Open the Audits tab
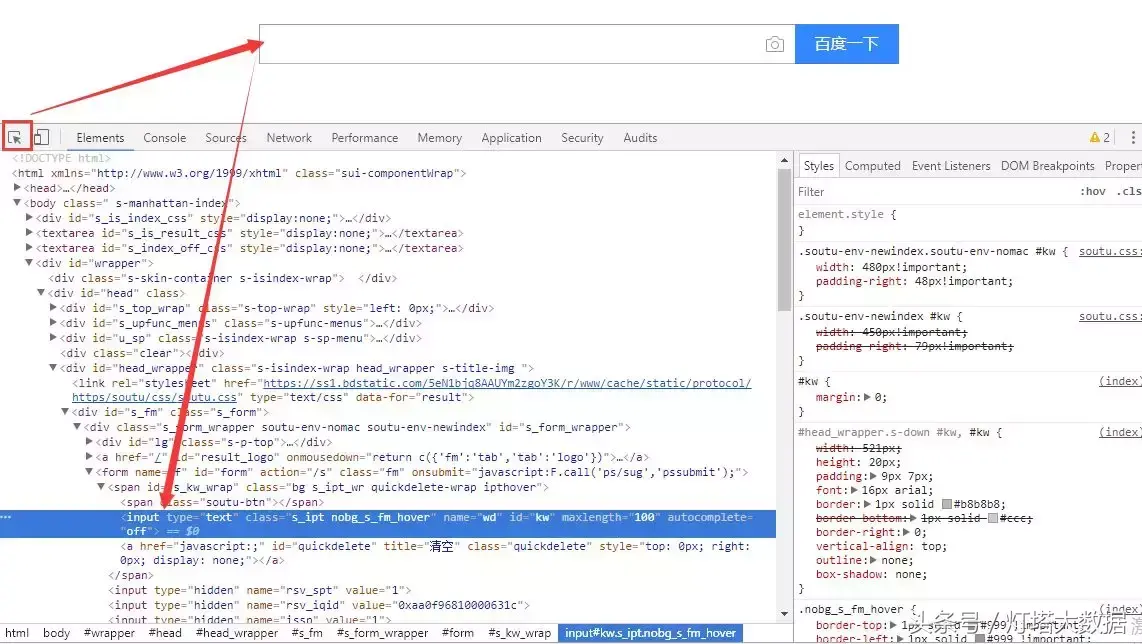Screen dimensions: 1142x644 click(640, 138)
